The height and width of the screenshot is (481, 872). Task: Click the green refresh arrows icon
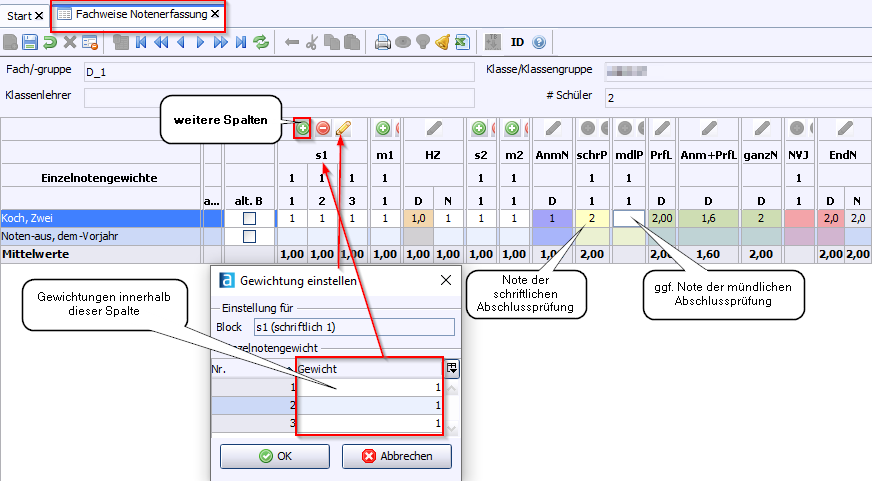point(261,42)
